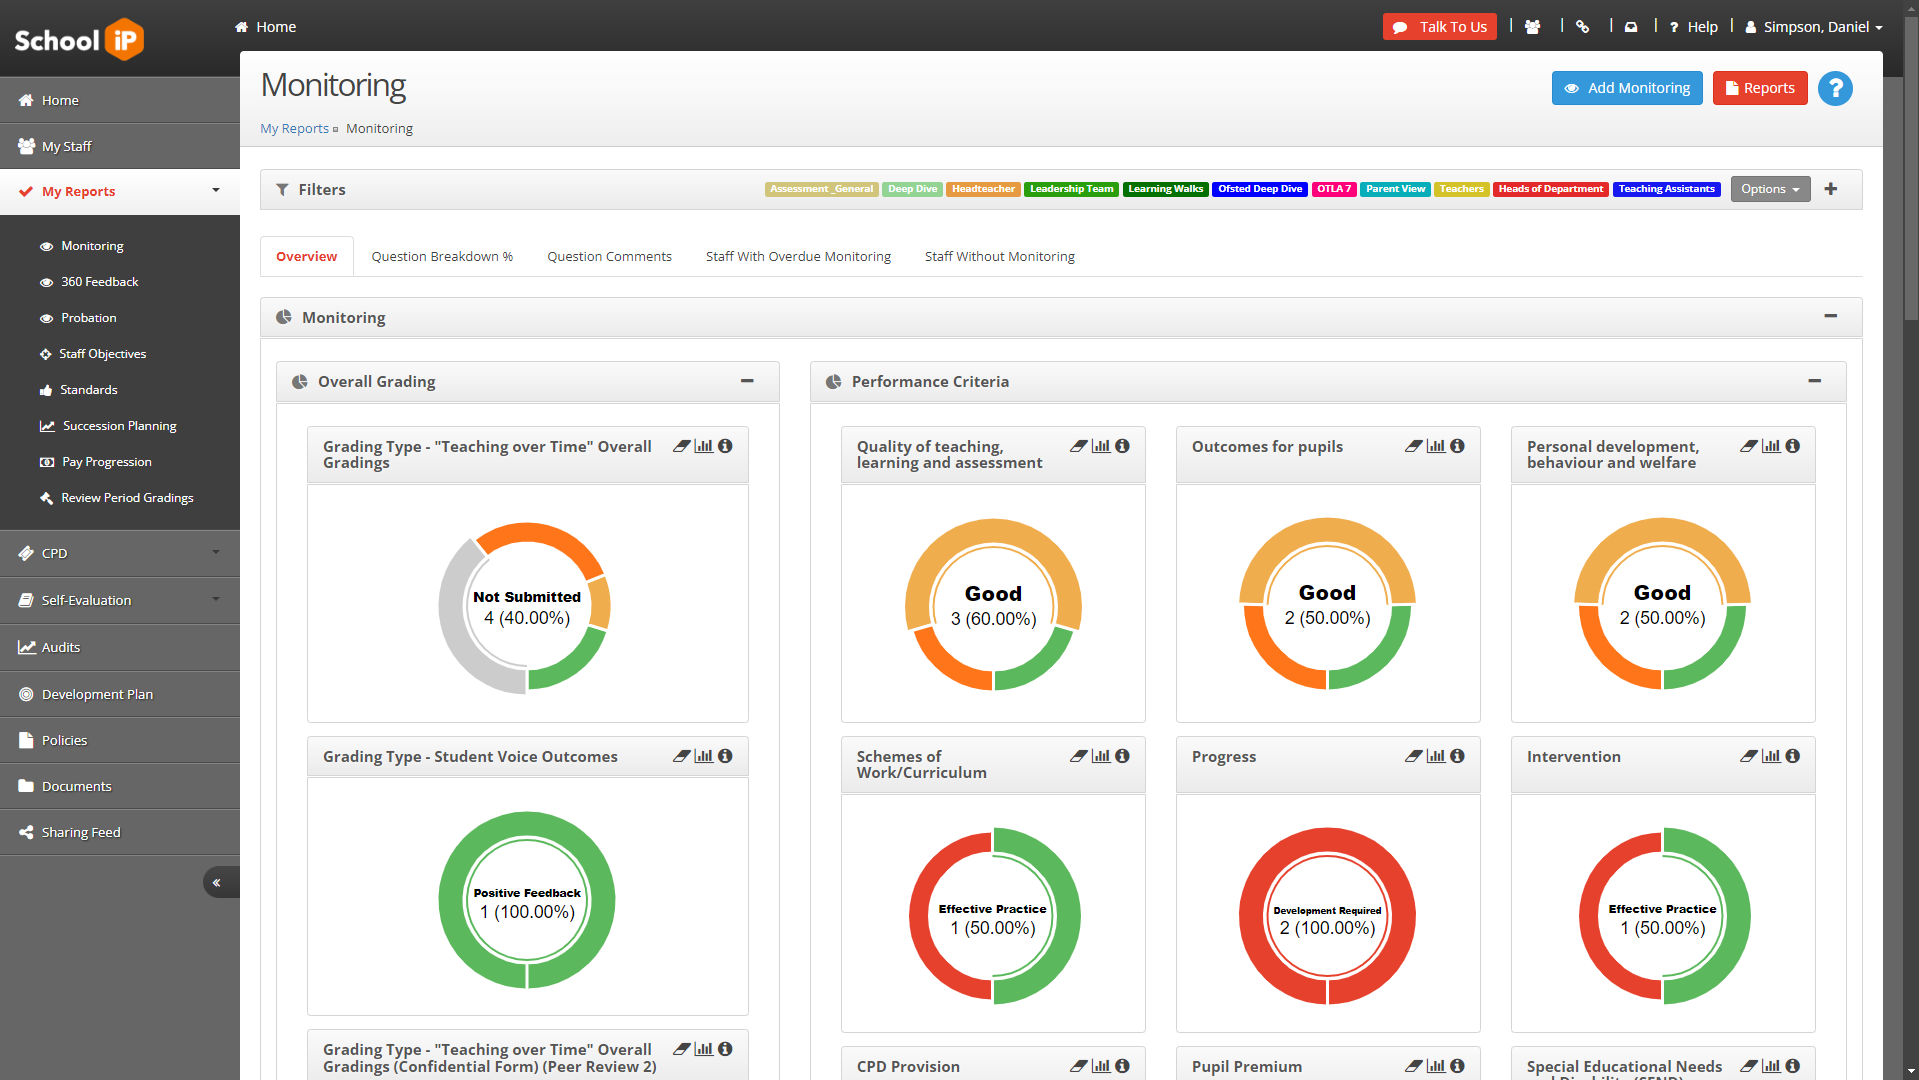Info icon on CPD Provision card
The image size is (1919, 1080).
click(x=1123, y=1066)
